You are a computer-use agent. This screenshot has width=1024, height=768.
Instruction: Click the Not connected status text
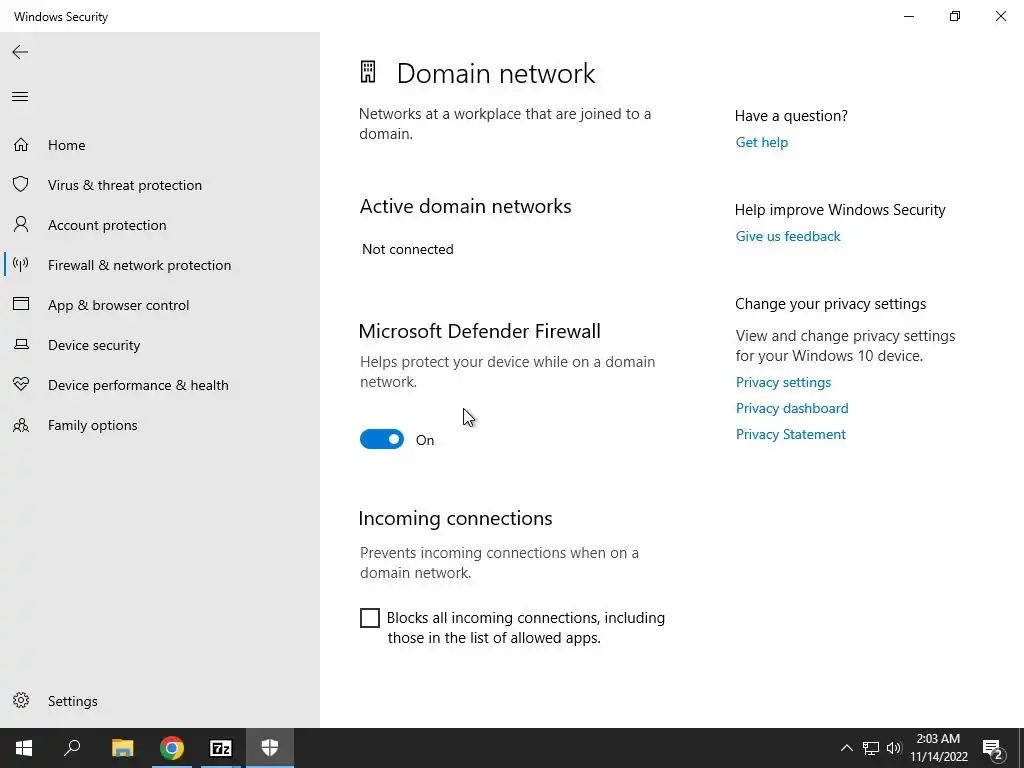(x=408, y=249)
